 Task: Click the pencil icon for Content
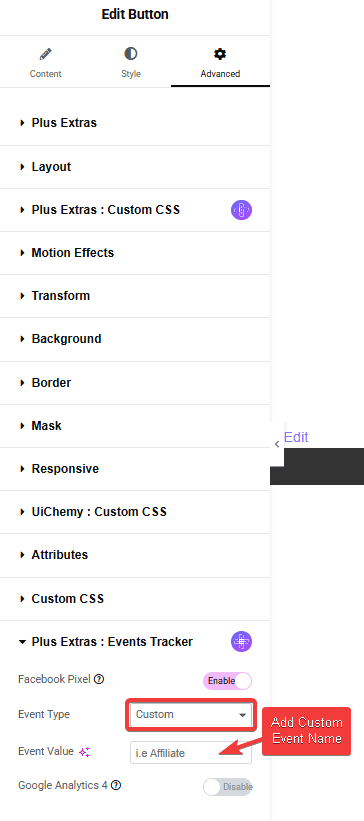point(46,53)
